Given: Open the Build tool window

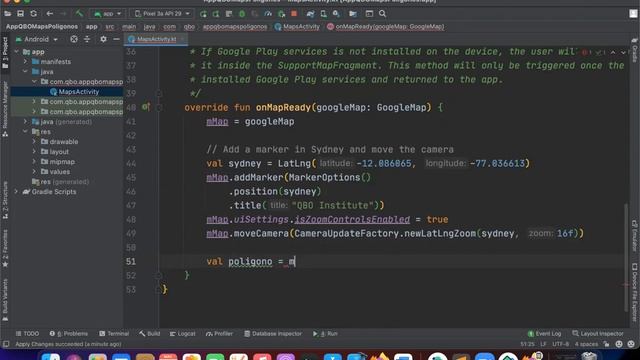Looking at the screenshot, I should coord(149,334).
